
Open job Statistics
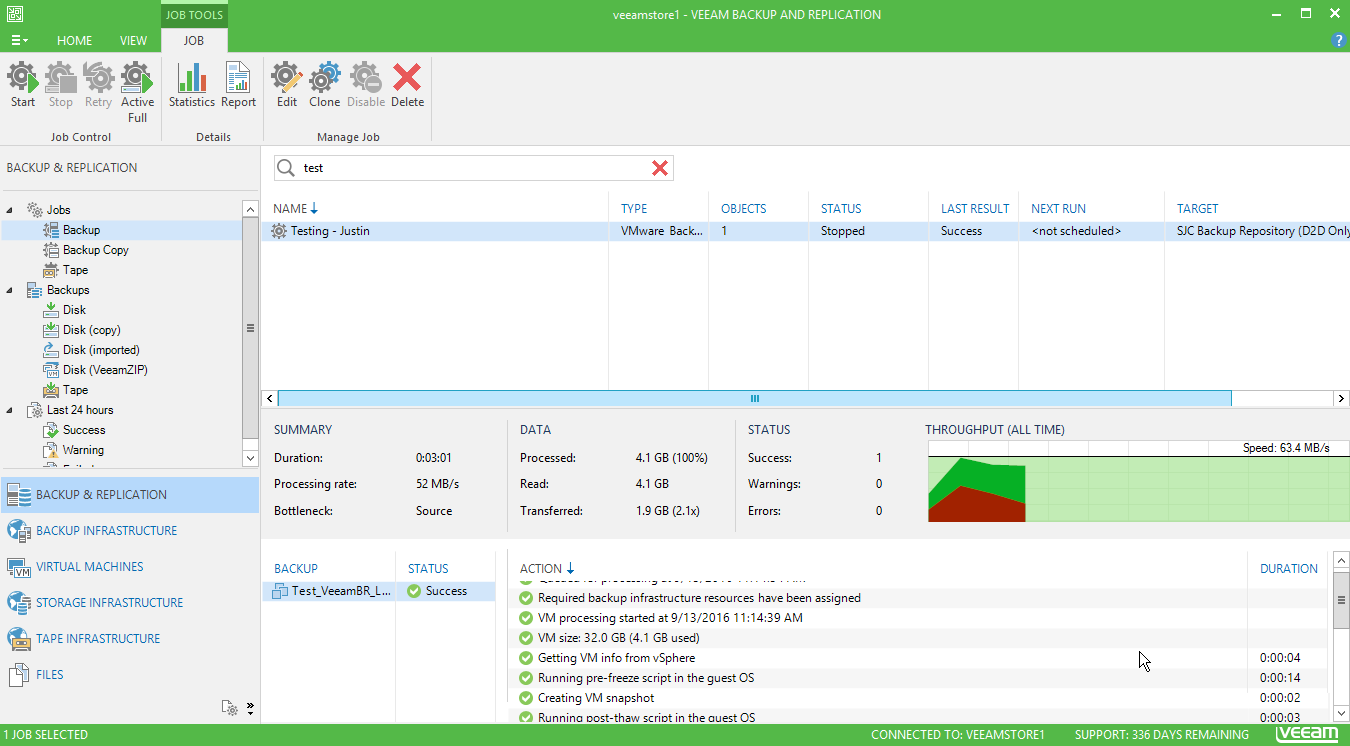tap(191, 85)
